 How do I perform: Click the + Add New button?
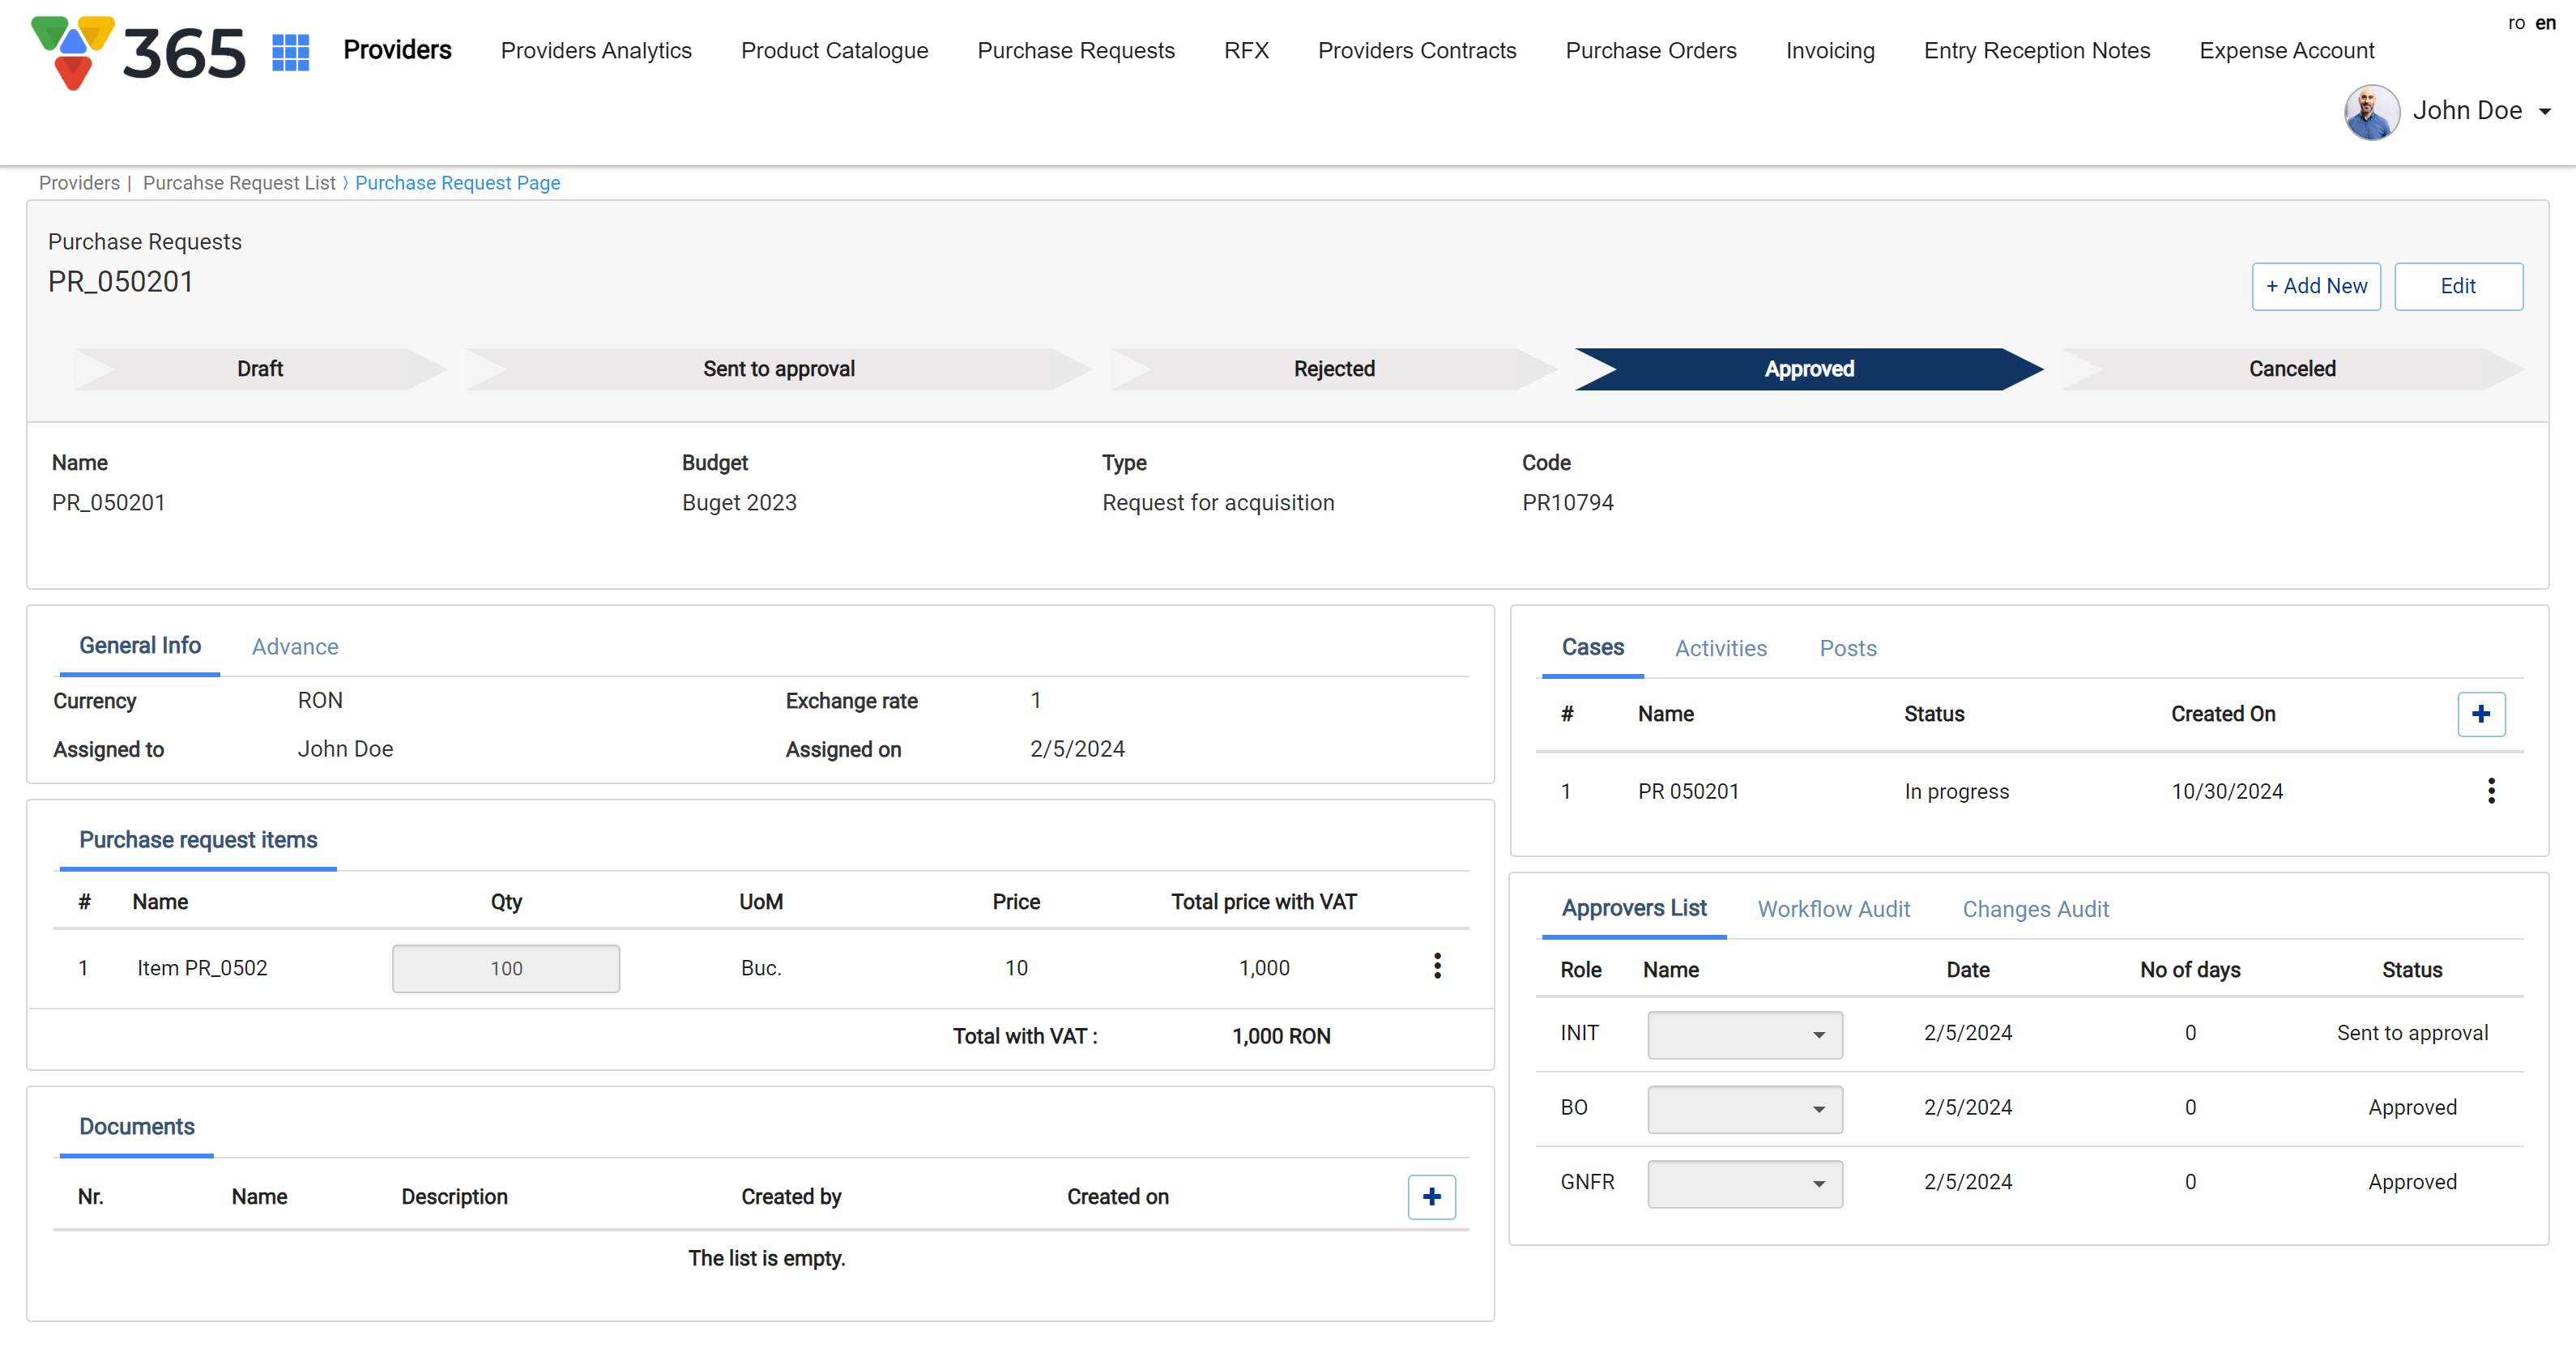coord(2315,286)
